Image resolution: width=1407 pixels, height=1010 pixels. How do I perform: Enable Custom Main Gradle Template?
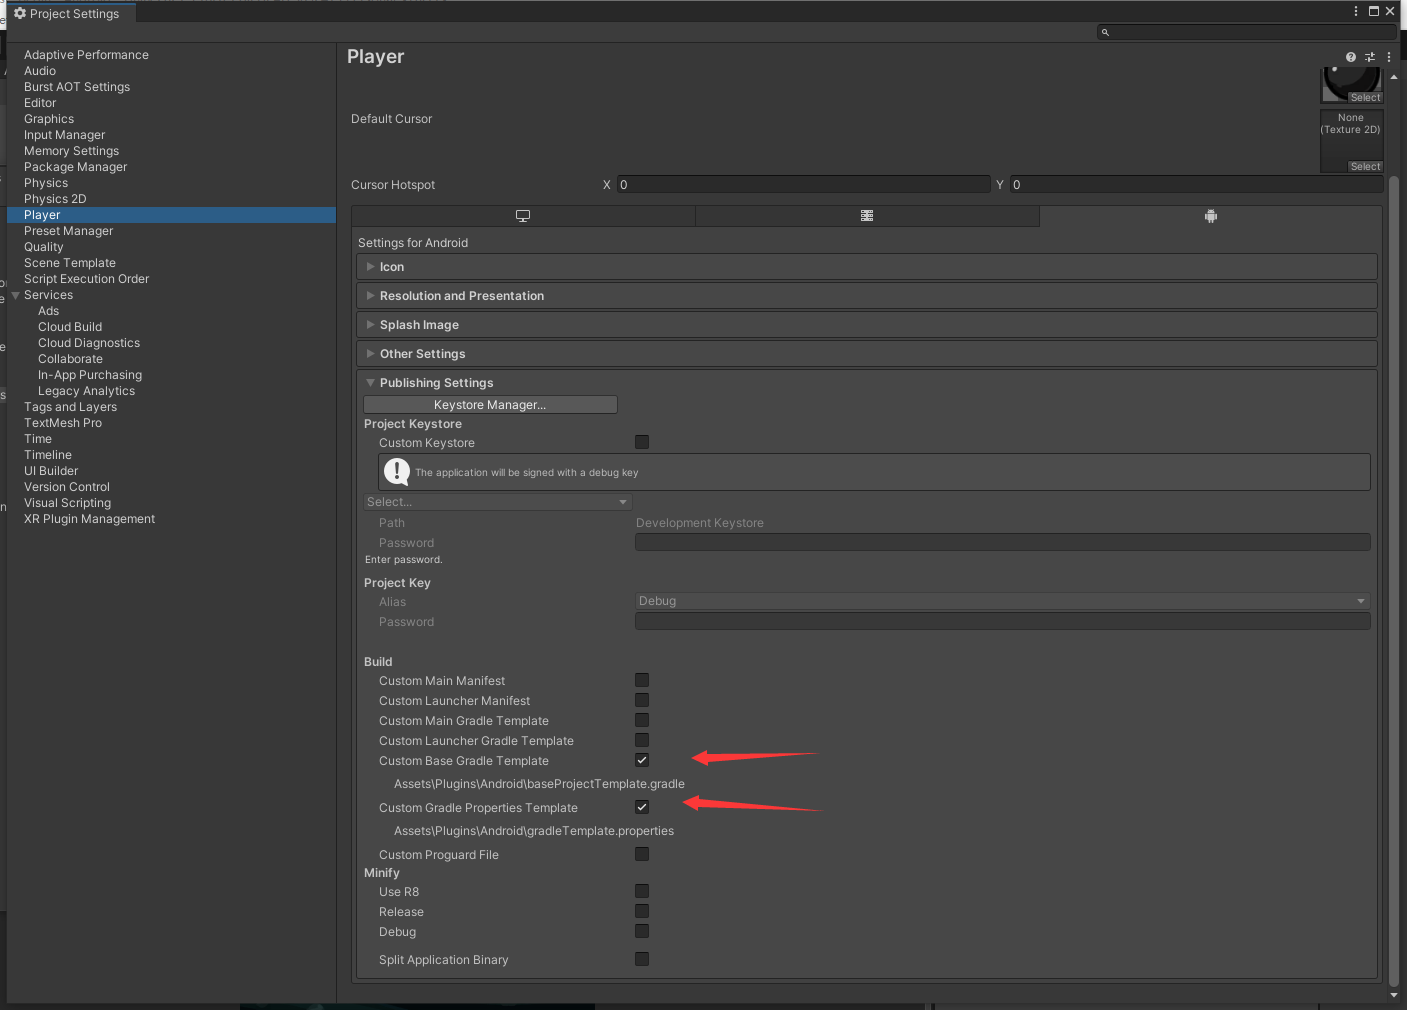pyautogui.click(x=642, y=720)
